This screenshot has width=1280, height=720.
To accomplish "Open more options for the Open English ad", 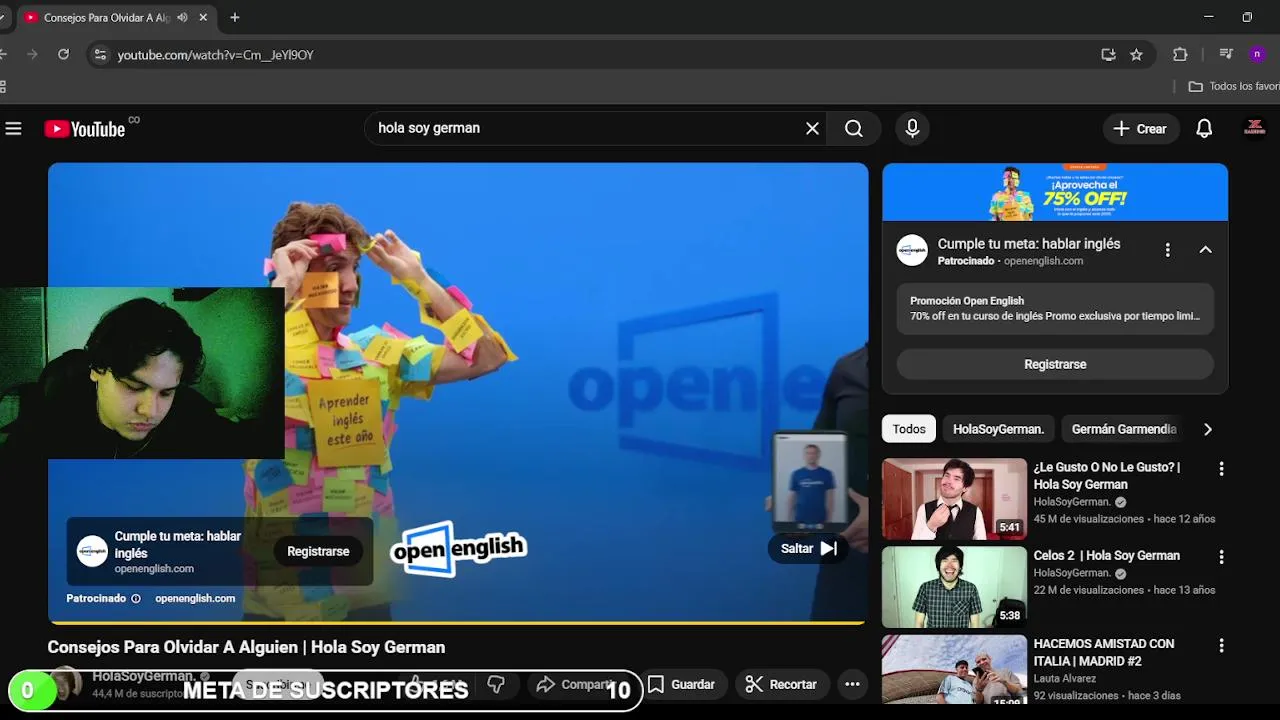I will (x=1167, y=250).
